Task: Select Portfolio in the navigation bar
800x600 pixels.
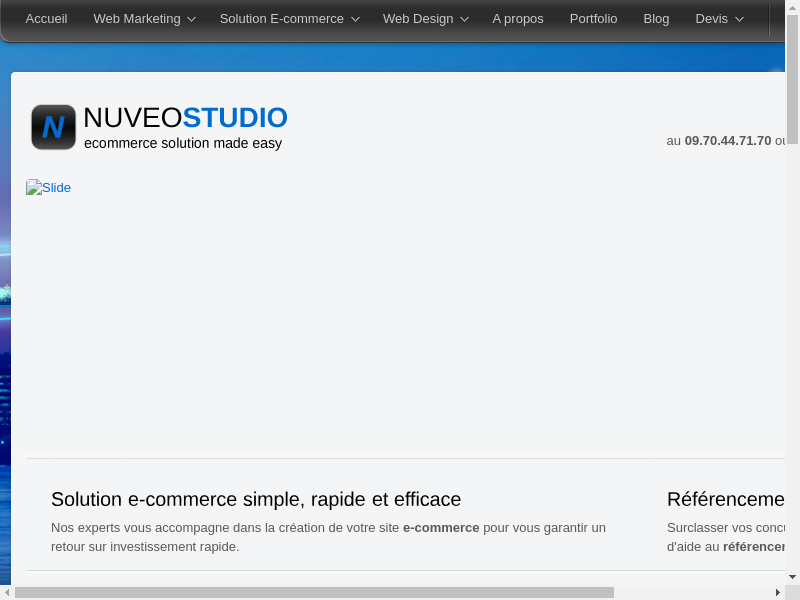Action: (x=593, y=19)
